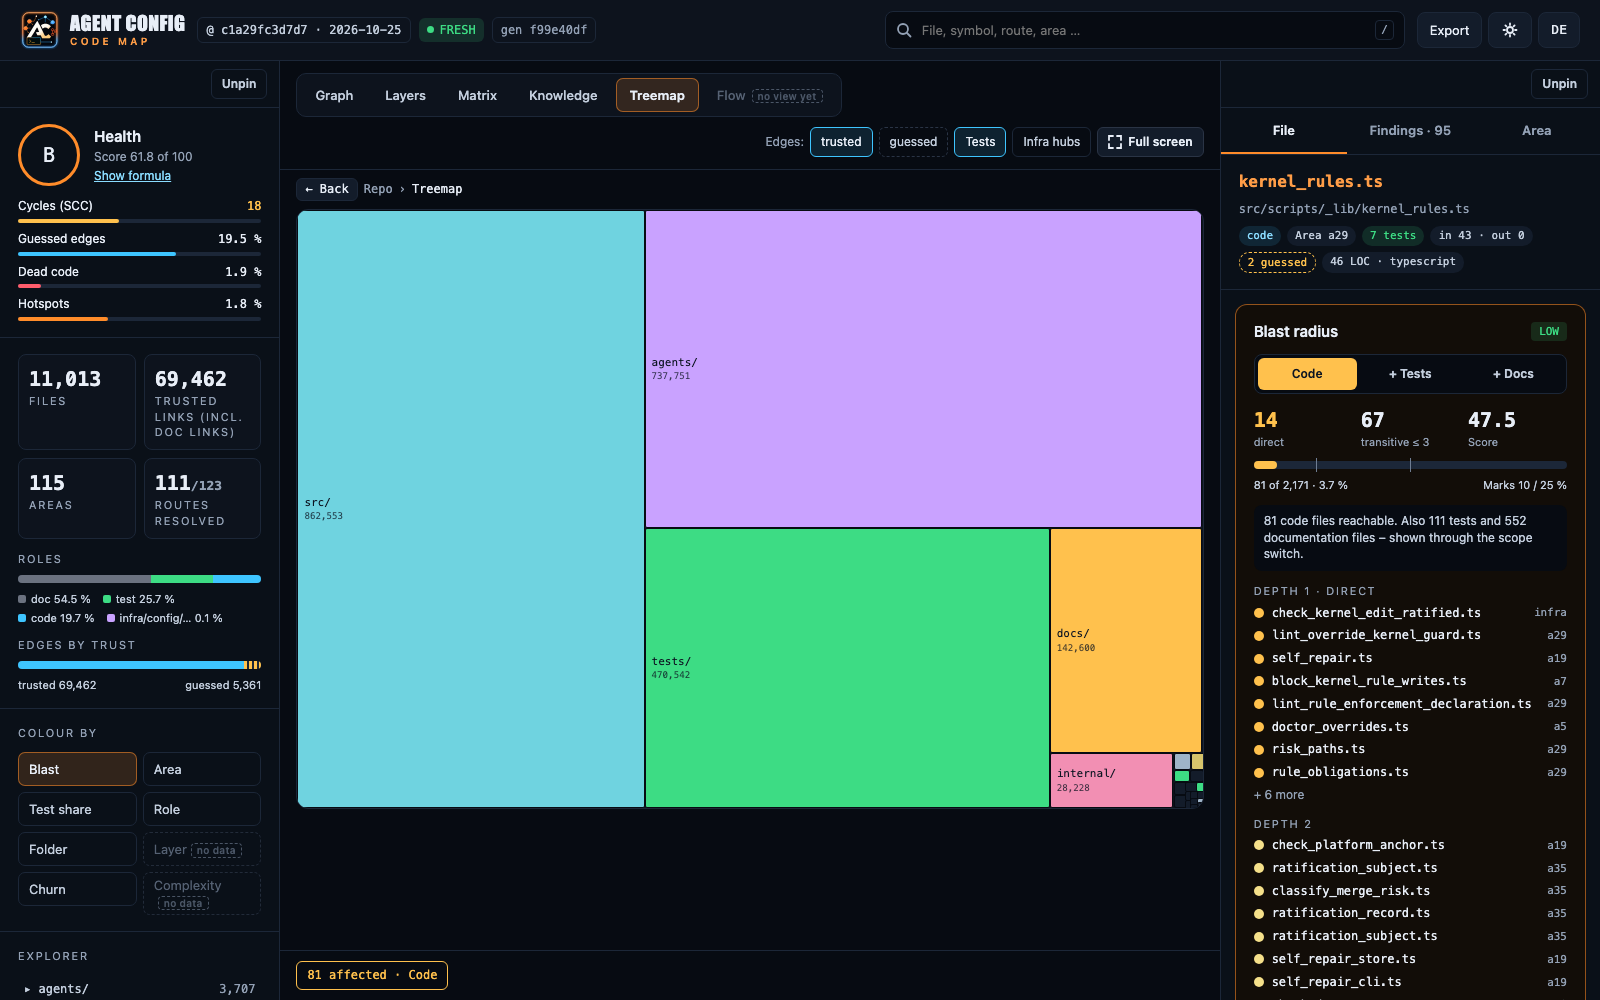Focus the File, symbol, route search field
The image size is (1600, 1000).
(1144, 30)
